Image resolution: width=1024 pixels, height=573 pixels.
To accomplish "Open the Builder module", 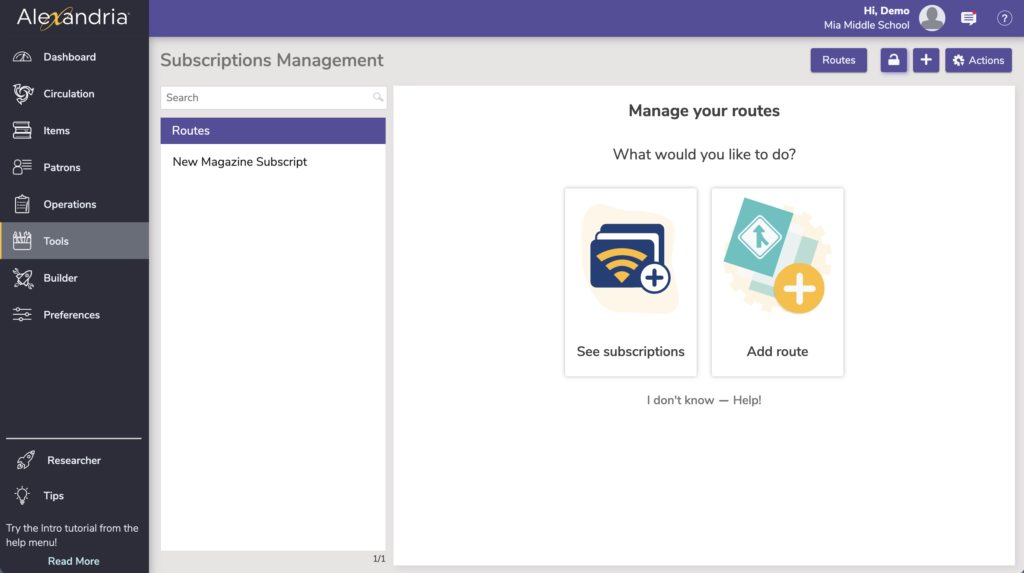I will [60, 278].
